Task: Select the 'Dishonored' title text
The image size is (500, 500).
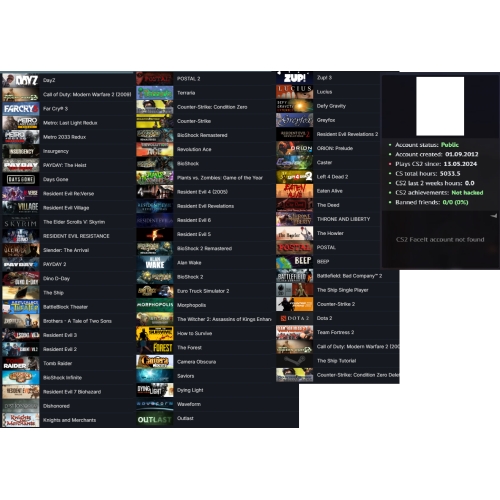Action: pyautogui.click(x=56, y=406)
